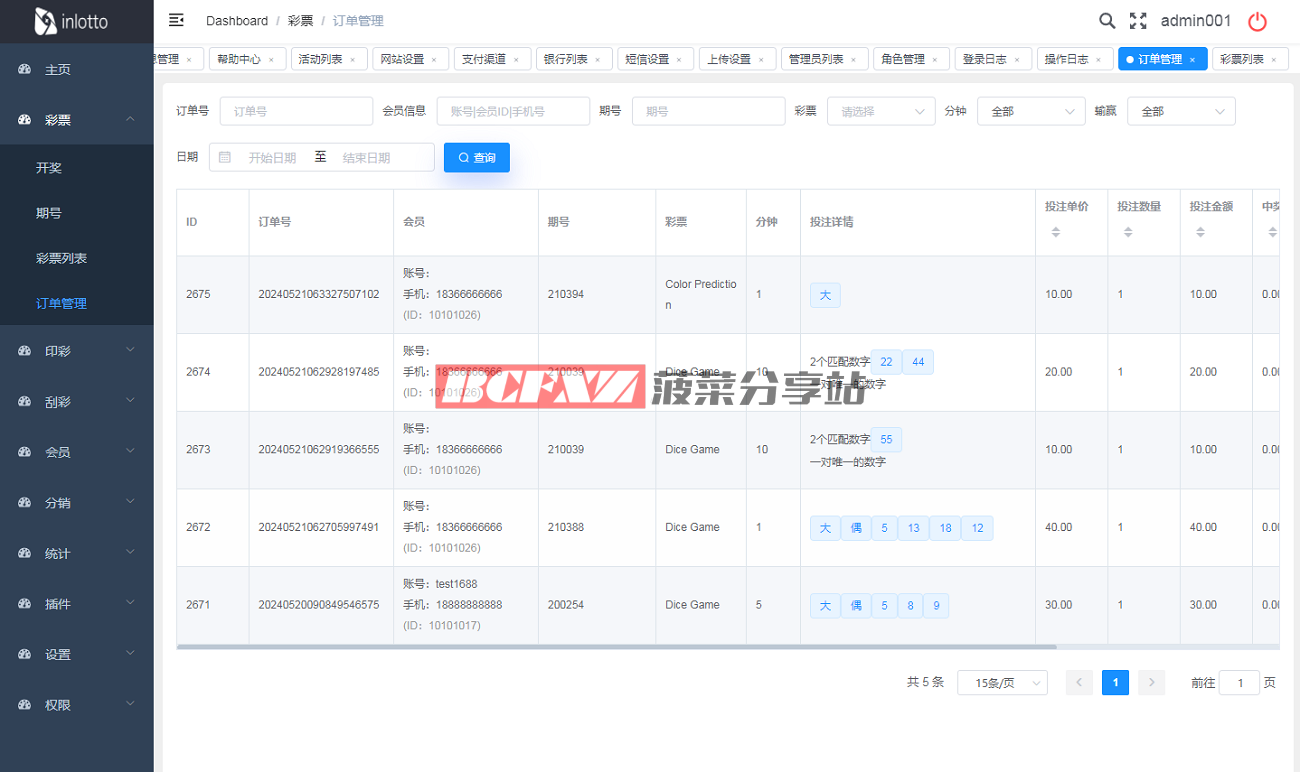
Task: Expand the 统计 sidebar menu
Action: (77, 553)
